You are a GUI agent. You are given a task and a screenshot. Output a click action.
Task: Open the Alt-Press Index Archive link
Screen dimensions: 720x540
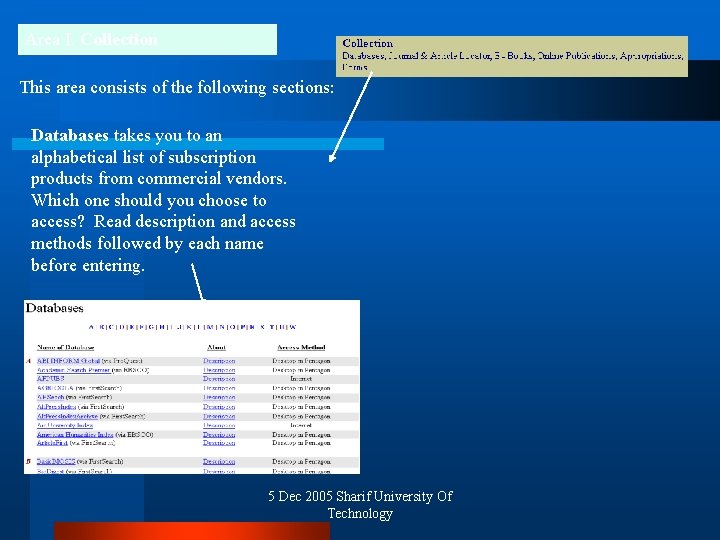(68, 416)
